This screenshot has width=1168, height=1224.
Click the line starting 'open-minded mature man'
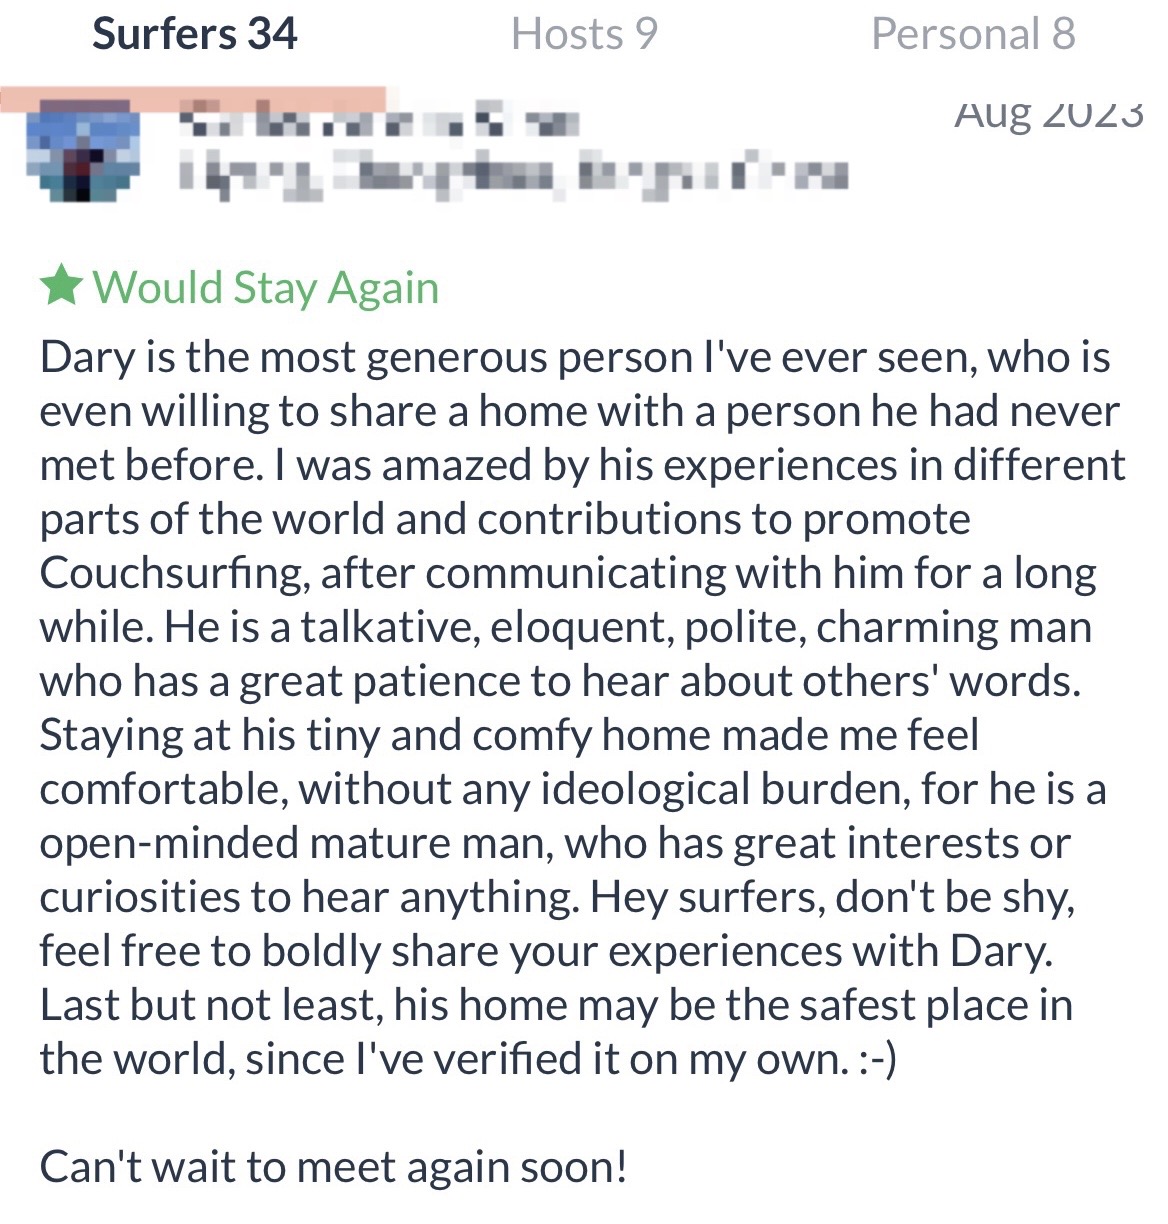pyautogui.click(x=555, y=843)
